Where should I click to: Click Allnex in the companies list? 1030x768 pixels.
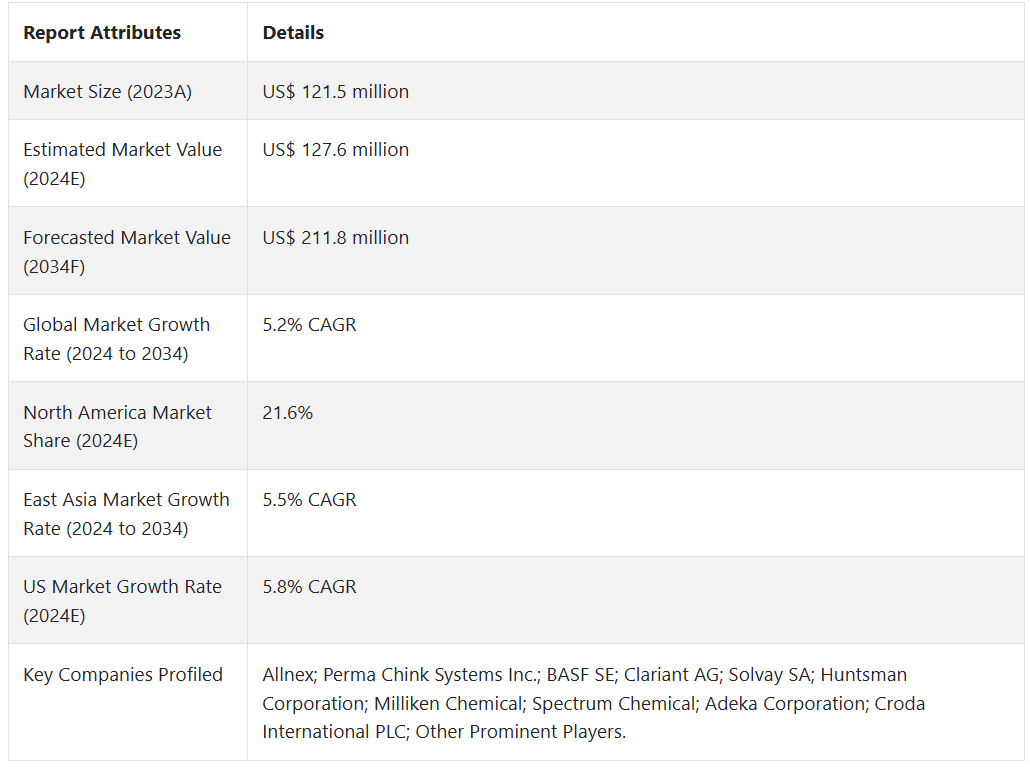[288, 674]
